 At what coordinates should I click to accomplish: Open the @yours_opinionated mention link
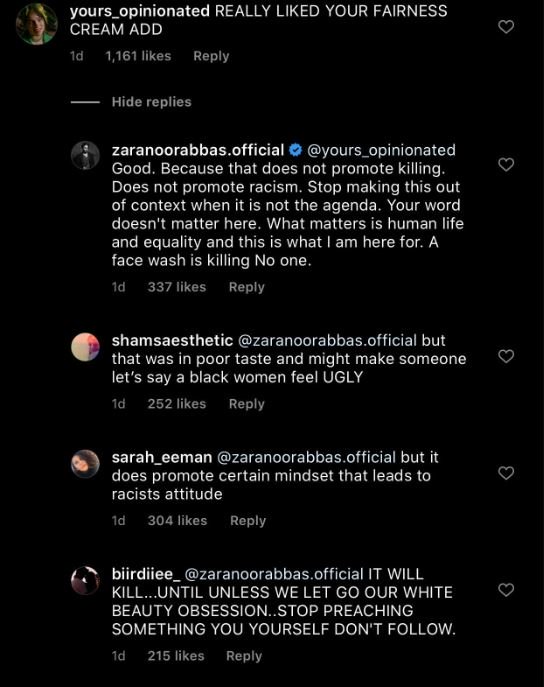click(x=382, y=150)
